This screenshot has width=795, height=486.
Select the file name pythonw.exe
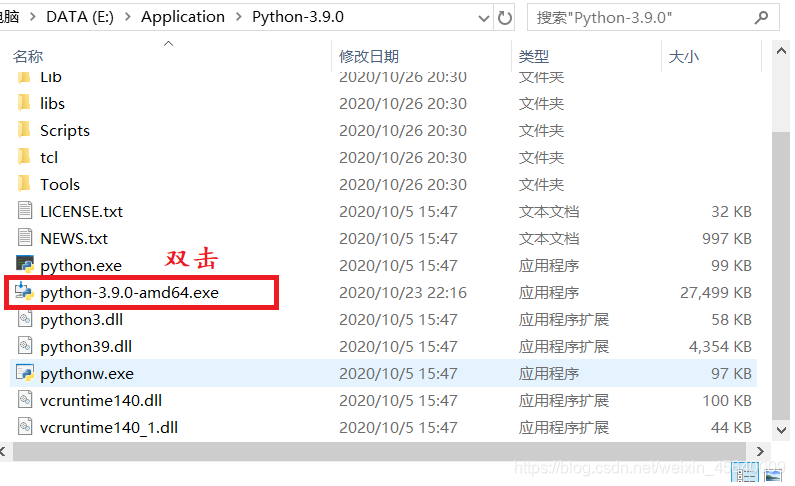click(87, 373)
